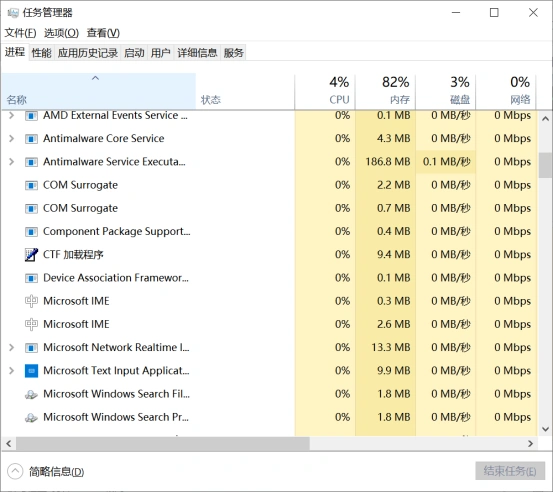Sort by the 名称 column header
The width and height of the screenshot is (553, 493).
[x=99, y=91]
